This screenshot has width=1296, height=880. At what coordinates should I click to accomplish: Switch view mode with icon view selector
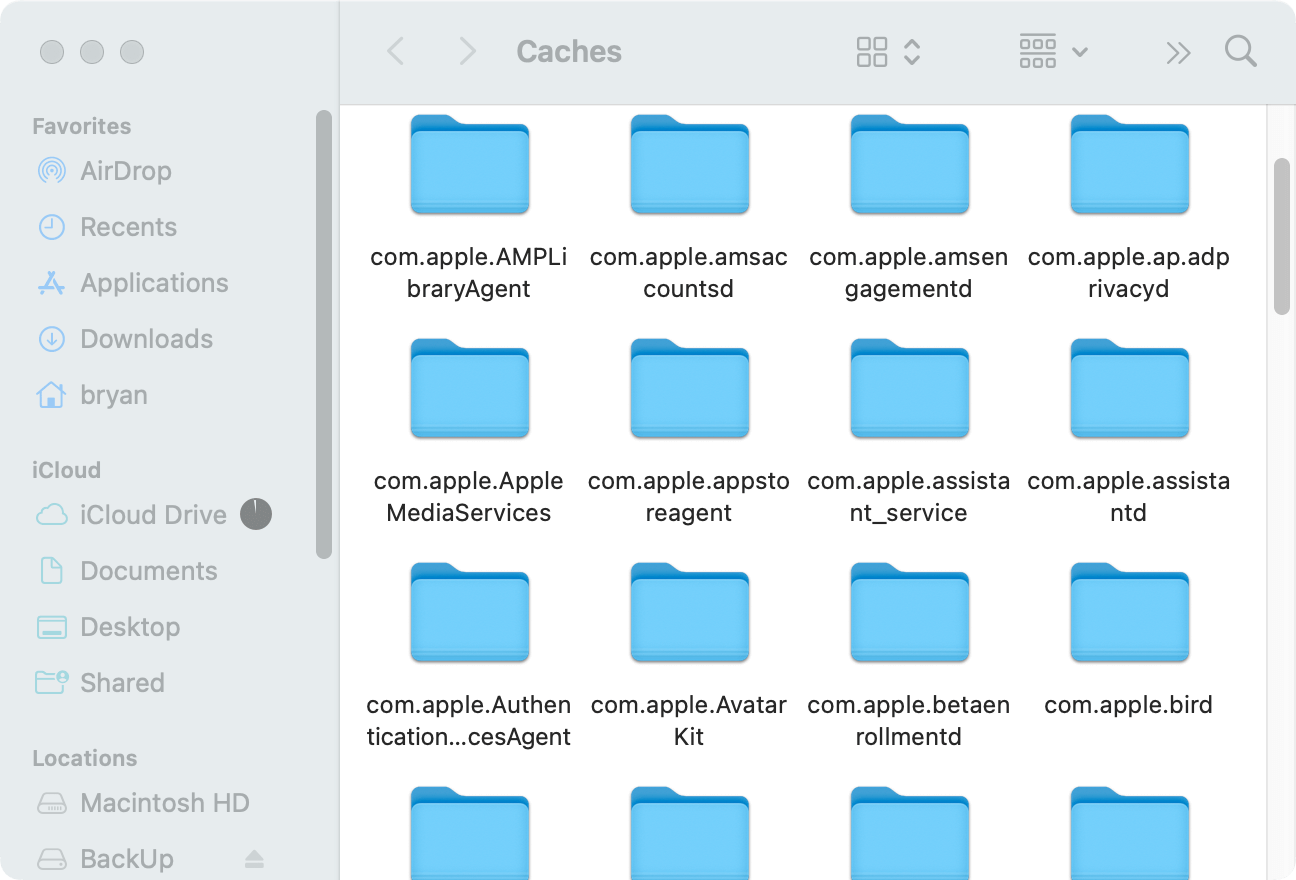pyautogui.click(x=887, y=52)
